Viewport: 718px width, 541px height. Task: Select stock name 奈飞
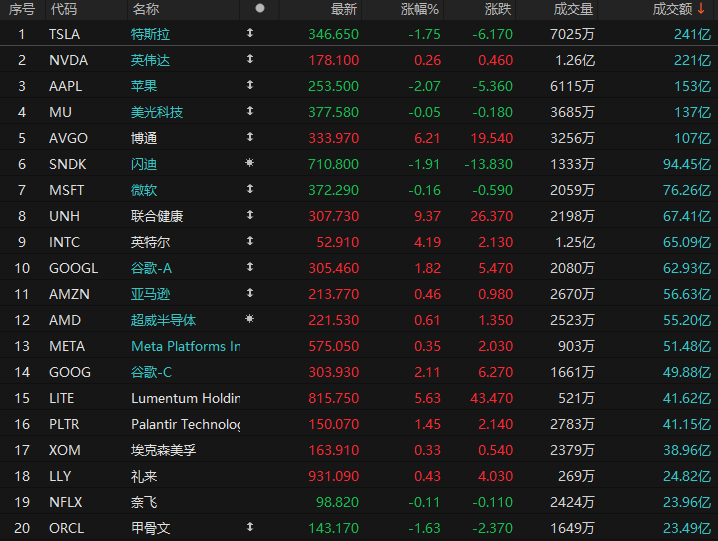144,503
